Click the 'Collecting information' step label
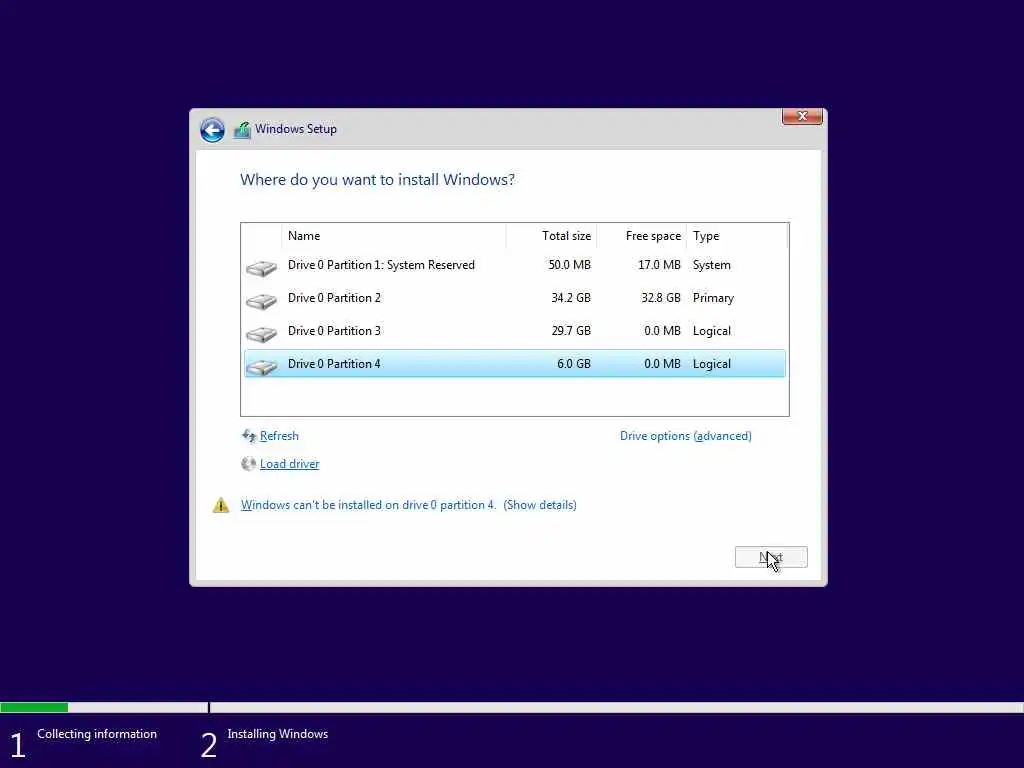 [x=97, y=734]
